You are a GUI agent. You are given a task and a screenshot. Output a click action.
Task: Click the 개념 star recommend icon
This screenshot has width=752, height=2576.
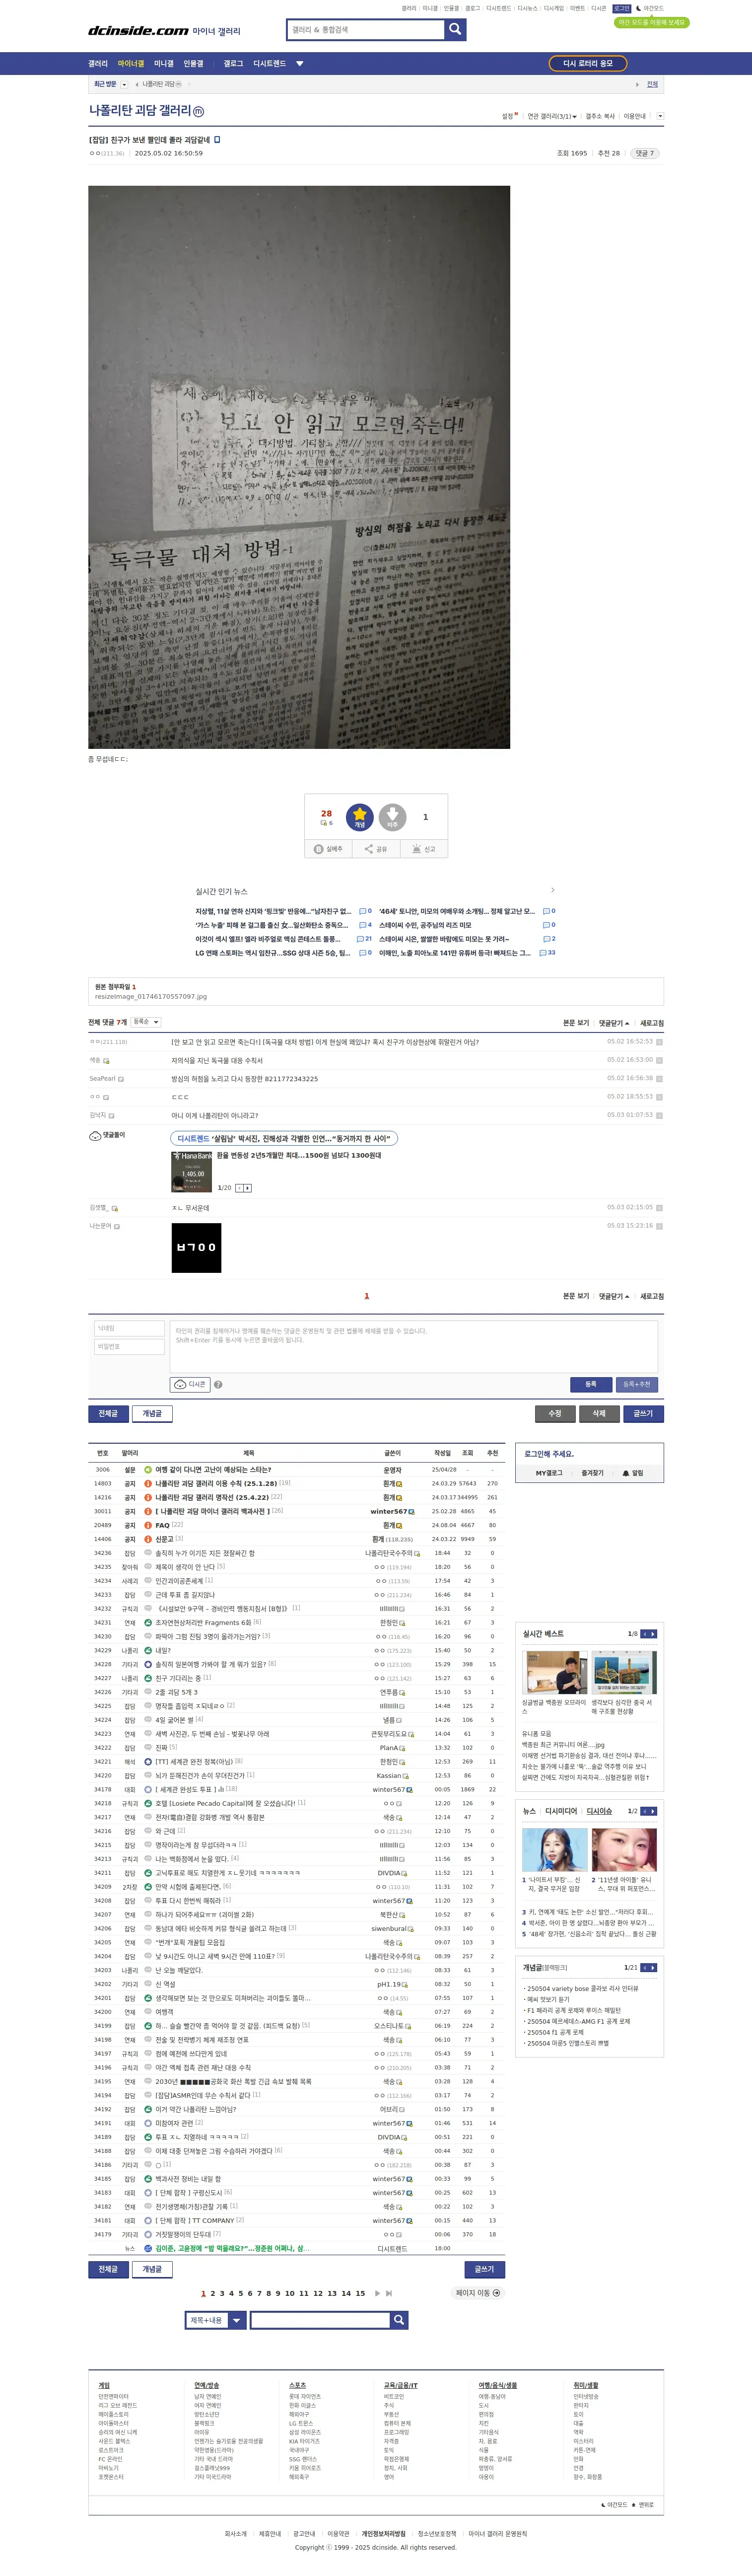360,817
